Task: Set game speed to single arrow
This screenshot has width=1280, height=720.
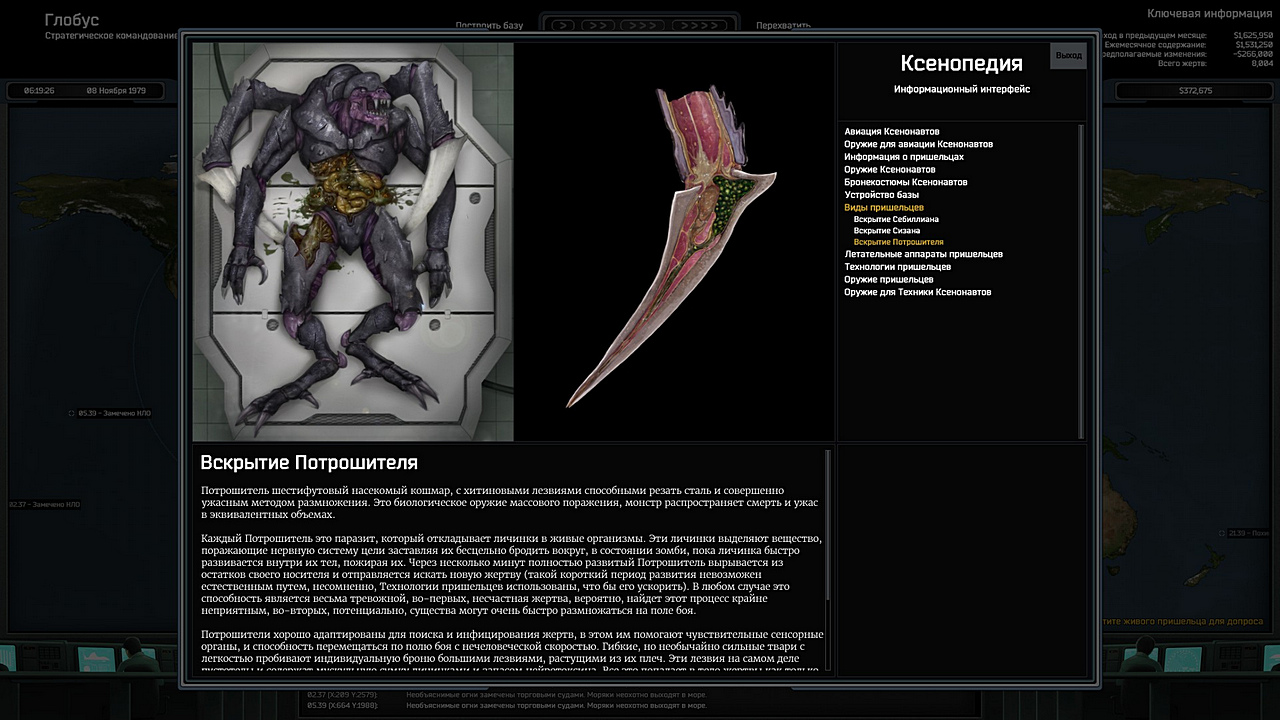Action: 563,25
